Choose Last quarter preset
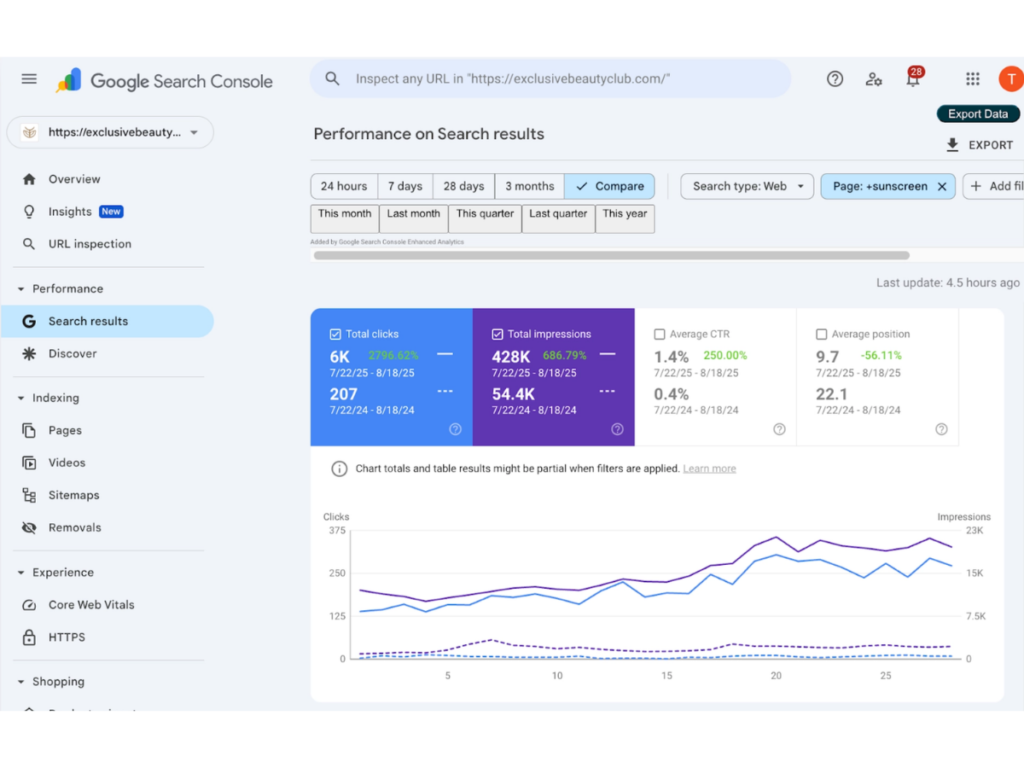1024x768 pixels. 558,219
